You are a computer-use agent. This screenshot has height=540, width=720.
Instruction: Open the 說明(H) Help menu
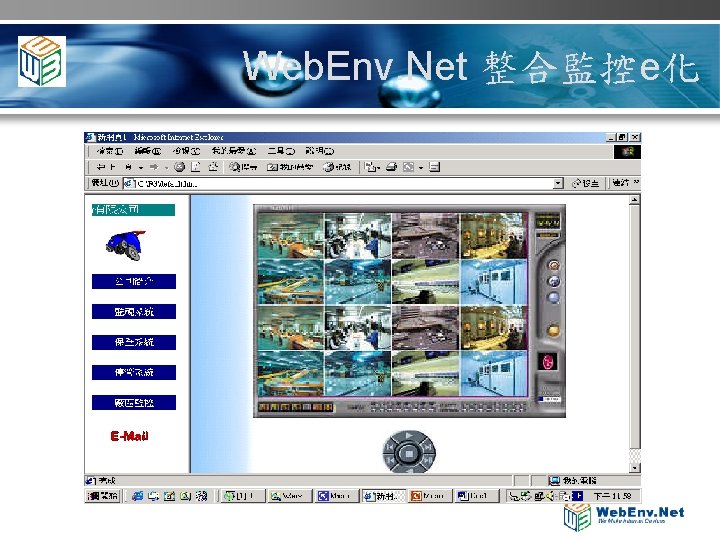point(320,151)
